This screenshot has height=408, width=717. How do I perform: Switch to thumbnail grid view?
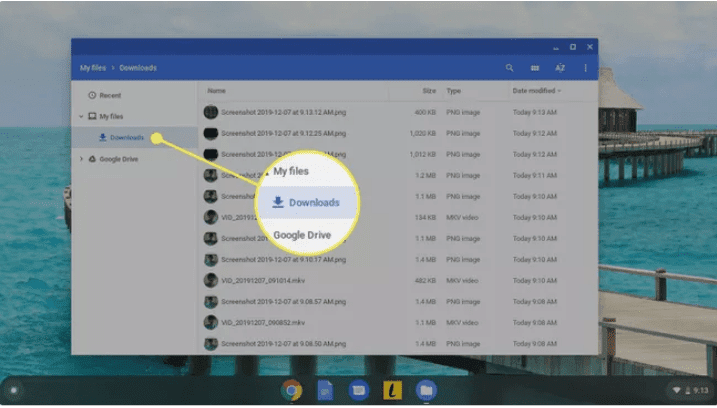point(535,68)
